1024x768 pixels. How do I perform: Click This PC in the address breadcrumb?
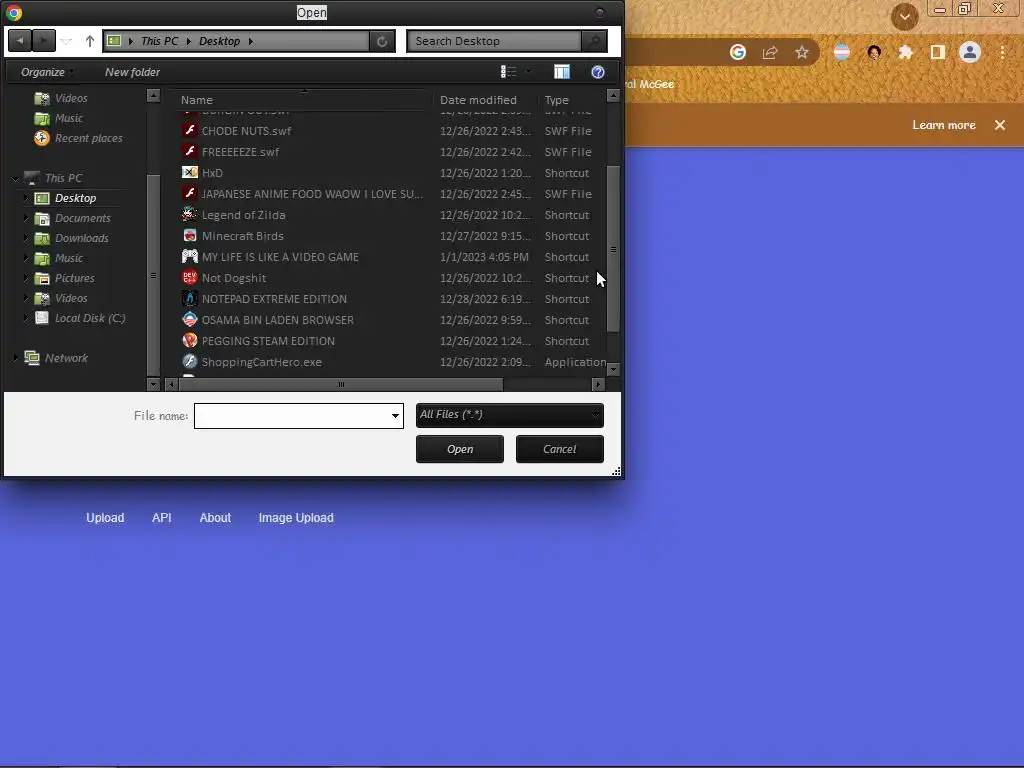tap(159, 41)
